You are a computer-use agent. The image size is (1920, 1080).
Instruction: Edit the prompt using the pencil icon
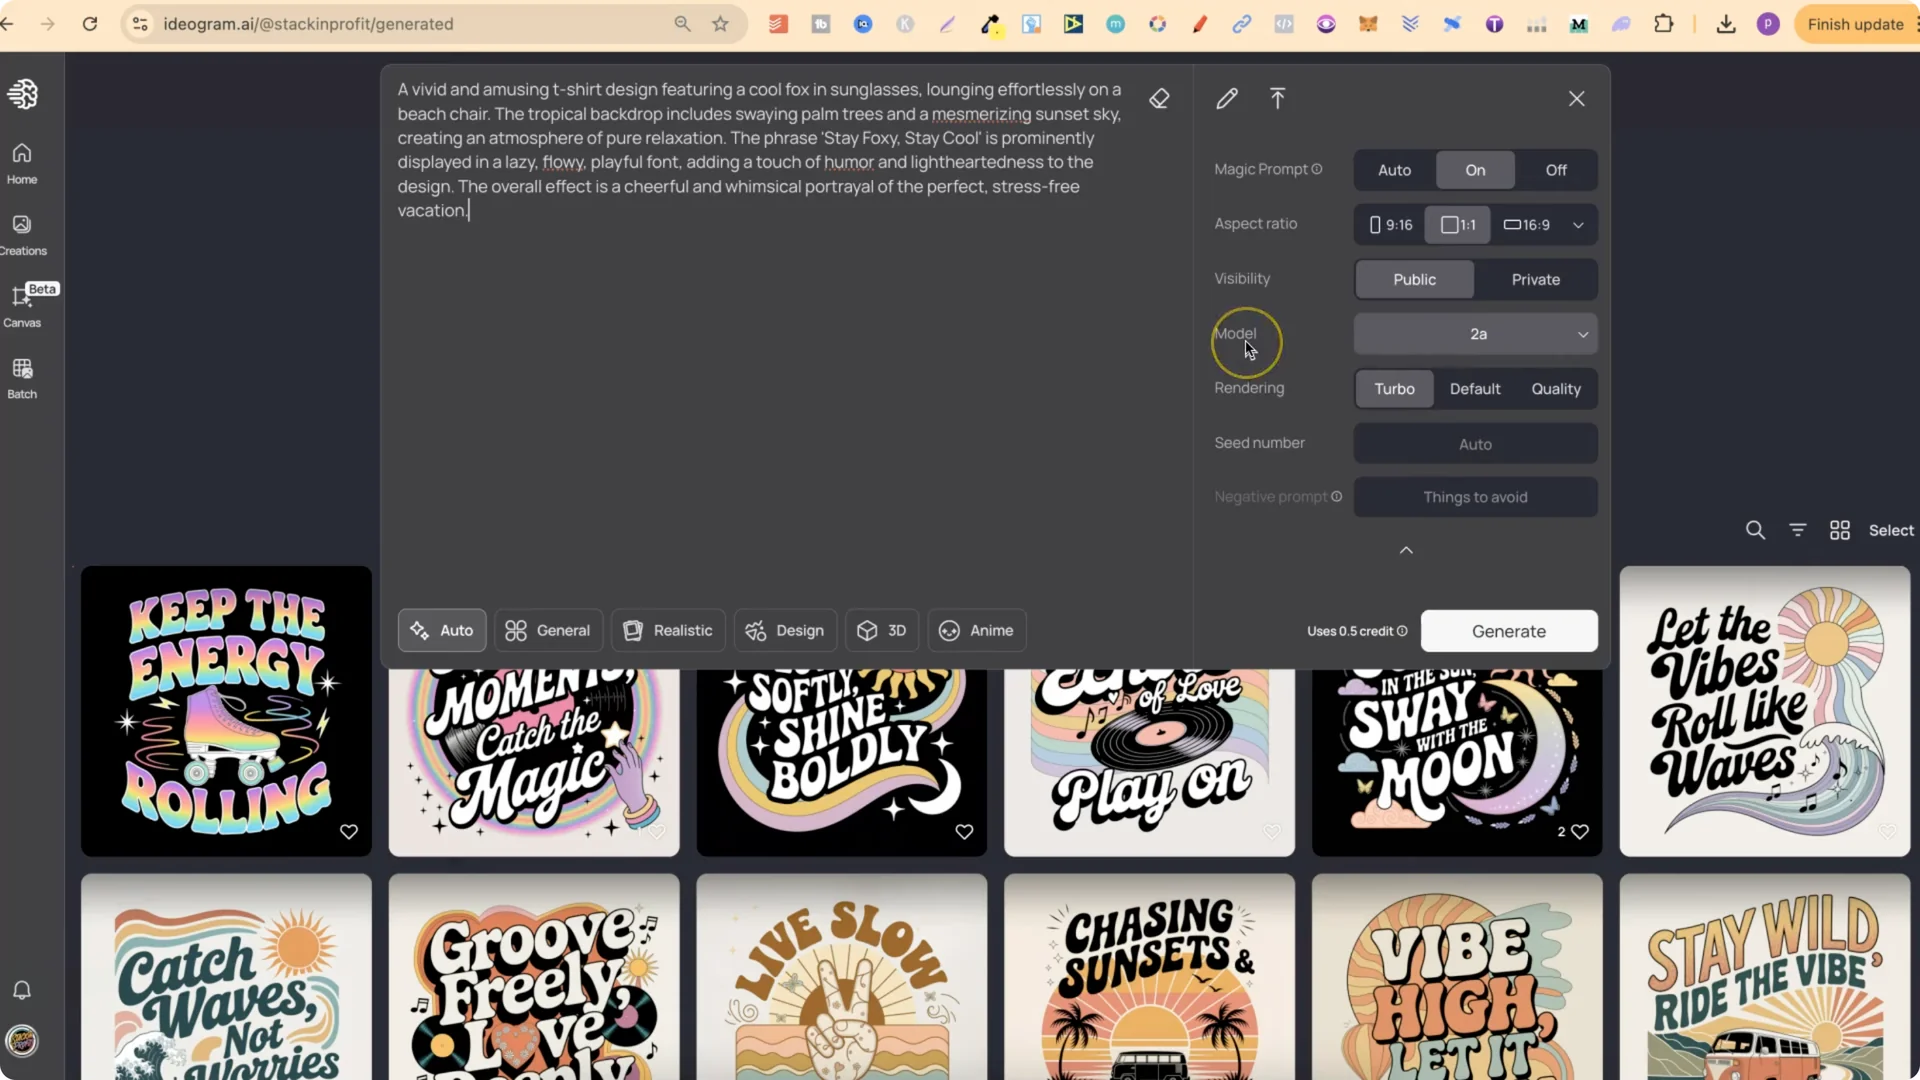1227,98
